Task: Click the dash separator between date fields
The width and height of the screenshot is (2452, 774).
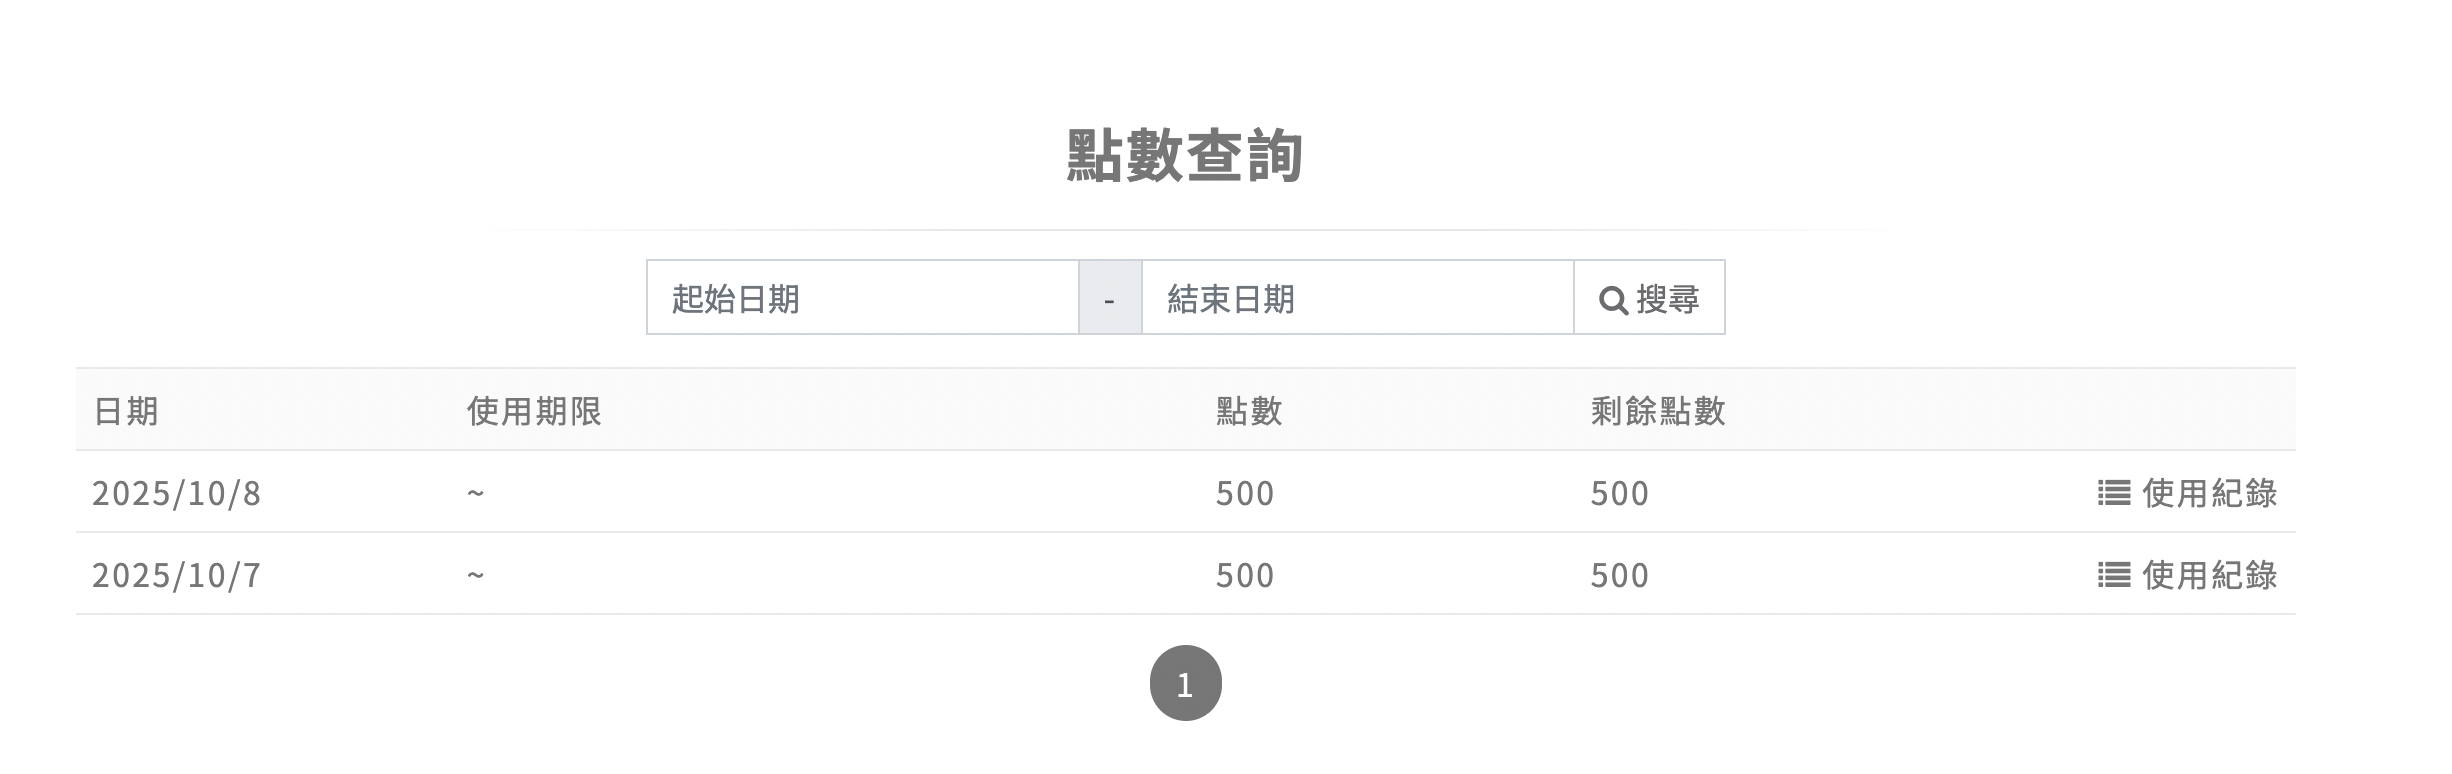Action: [x=1109, y=299]
